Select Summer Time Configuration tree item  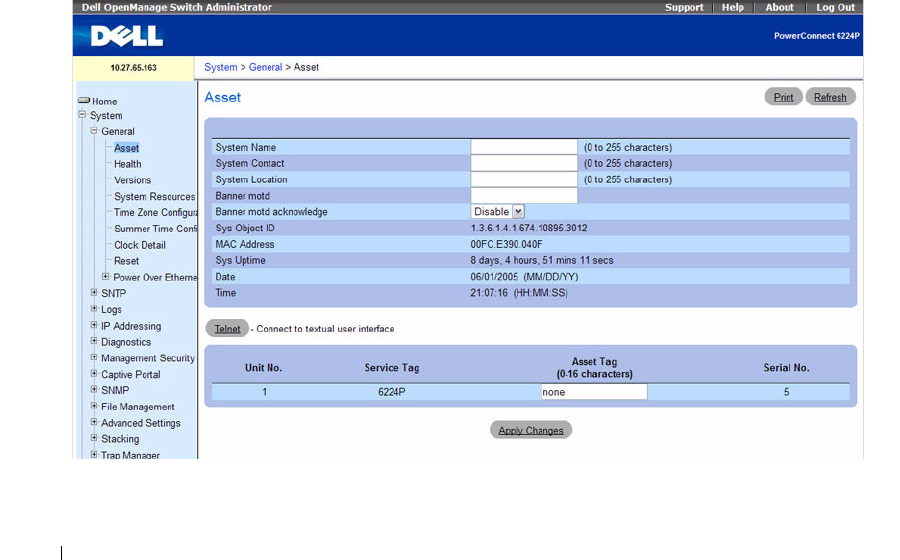coord(156,228)
